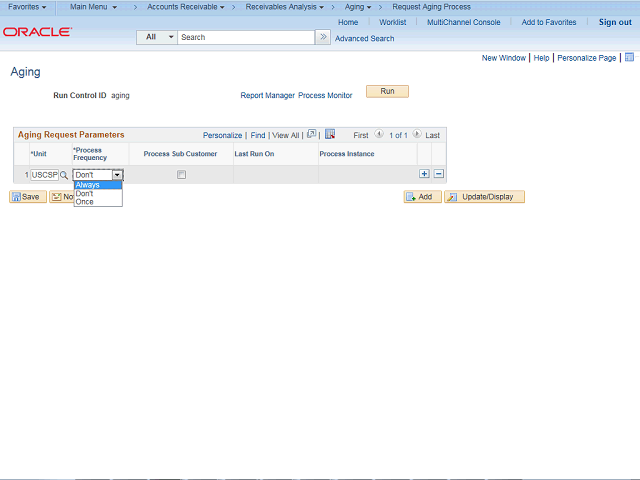The height and width of the screenshot is (480, 640).
Task: Click the Process Sub Customer header
Action: click(x=180, y=154)
